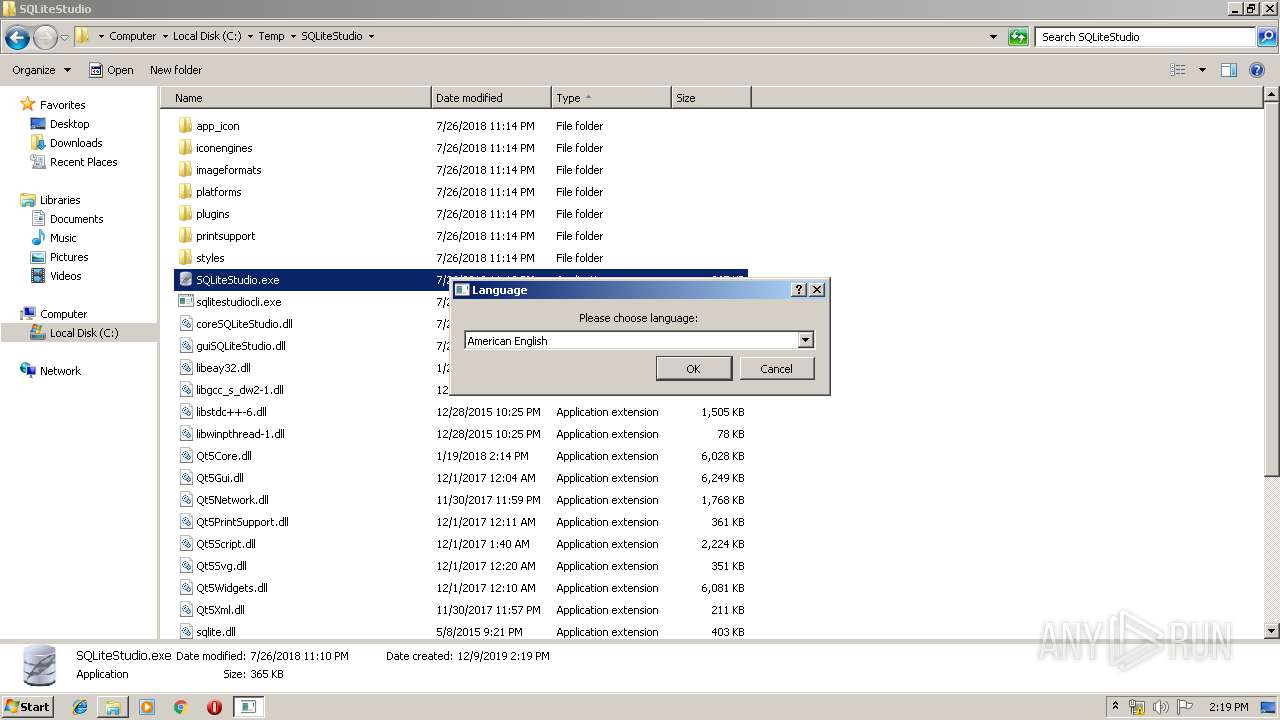
Task: Select the sqlite.dll file icon
Action: coord(185,632)
